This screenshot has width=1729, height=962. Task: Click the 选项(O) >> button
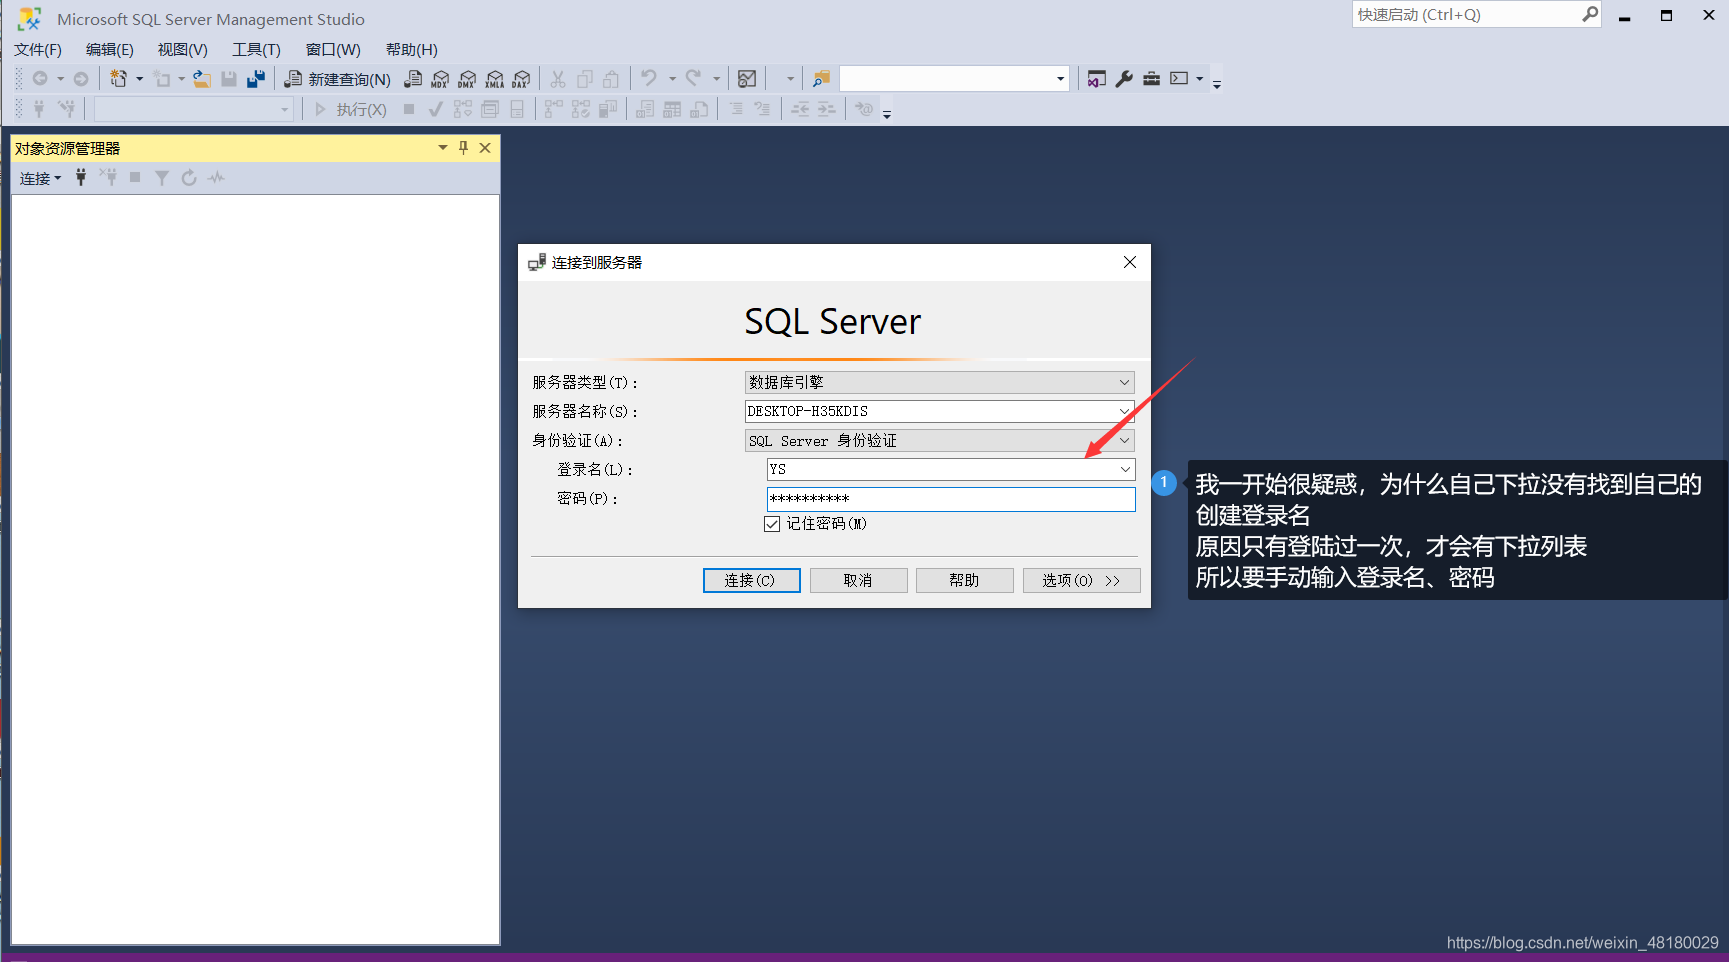1082,581
